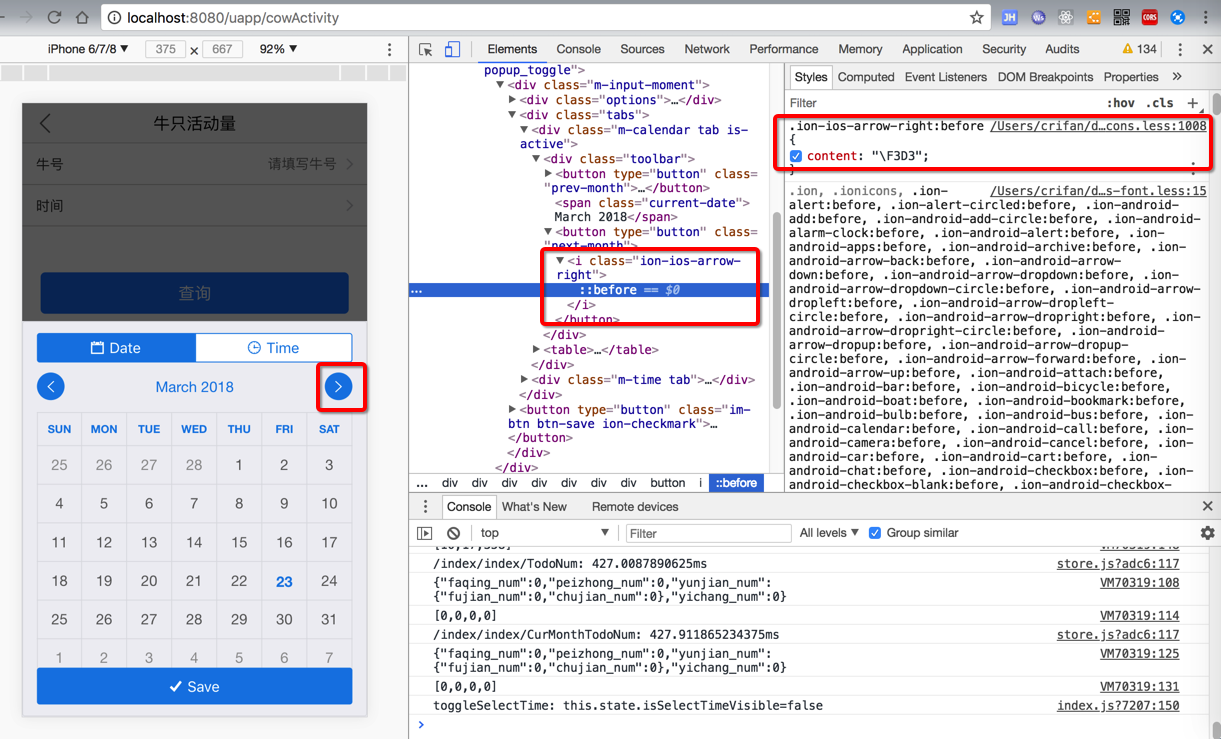Viewport: 1221px width, 740px height.
Task: Click the info icon in the address bar
Action: (114, 17)
